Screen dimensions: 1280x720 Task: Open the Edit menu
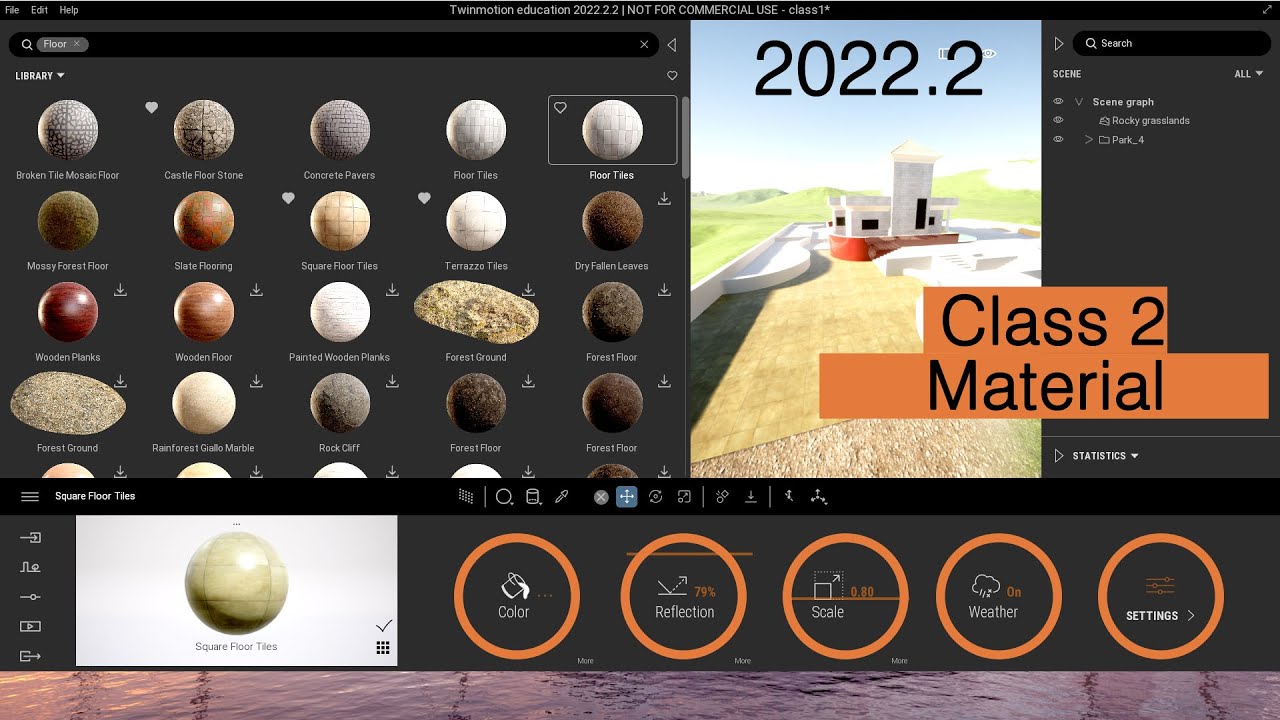(39, 10)
